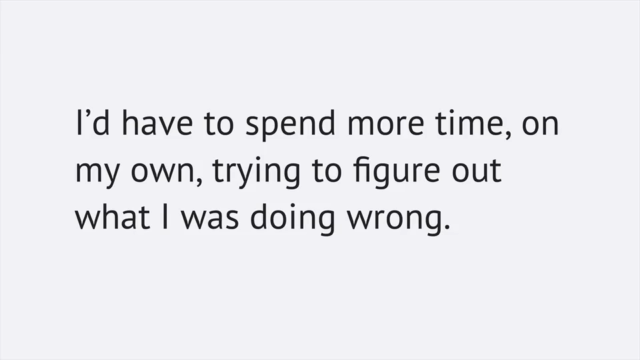The width and height of the screenshot is (640, 360).
Task: Click the standalone "I" before "was"
Action: pos(165,217)
